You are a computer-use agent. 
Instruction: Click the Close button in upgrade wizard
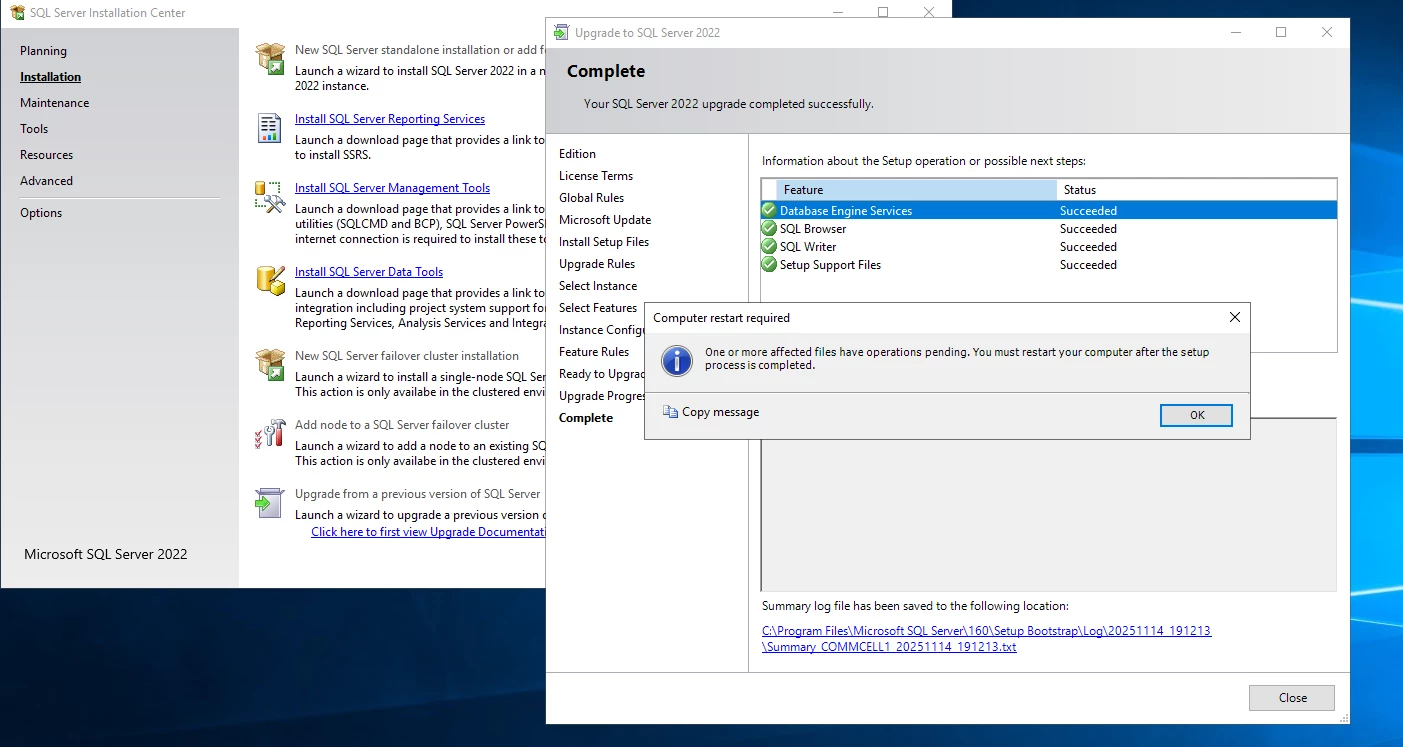pos(1291,698)
